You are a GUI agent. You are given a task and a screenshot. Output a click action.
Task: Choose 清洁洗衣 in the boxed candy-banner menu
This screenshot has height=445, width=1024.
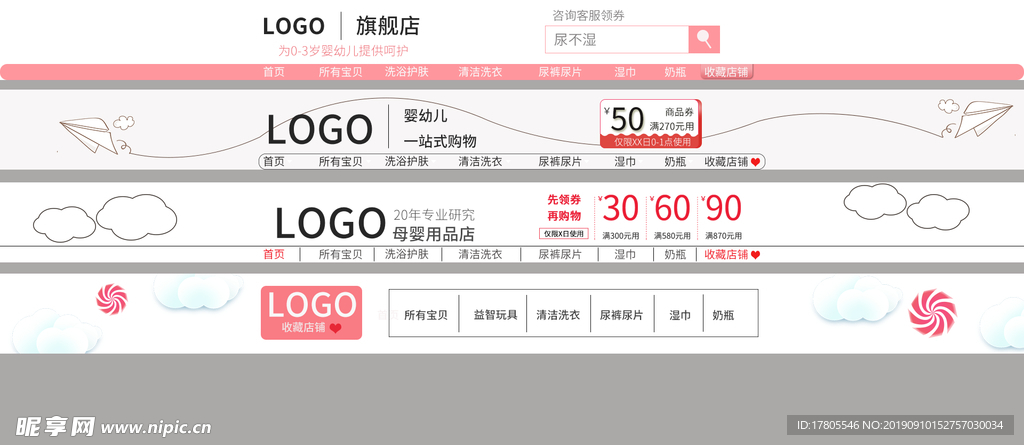tap(558, 315)
